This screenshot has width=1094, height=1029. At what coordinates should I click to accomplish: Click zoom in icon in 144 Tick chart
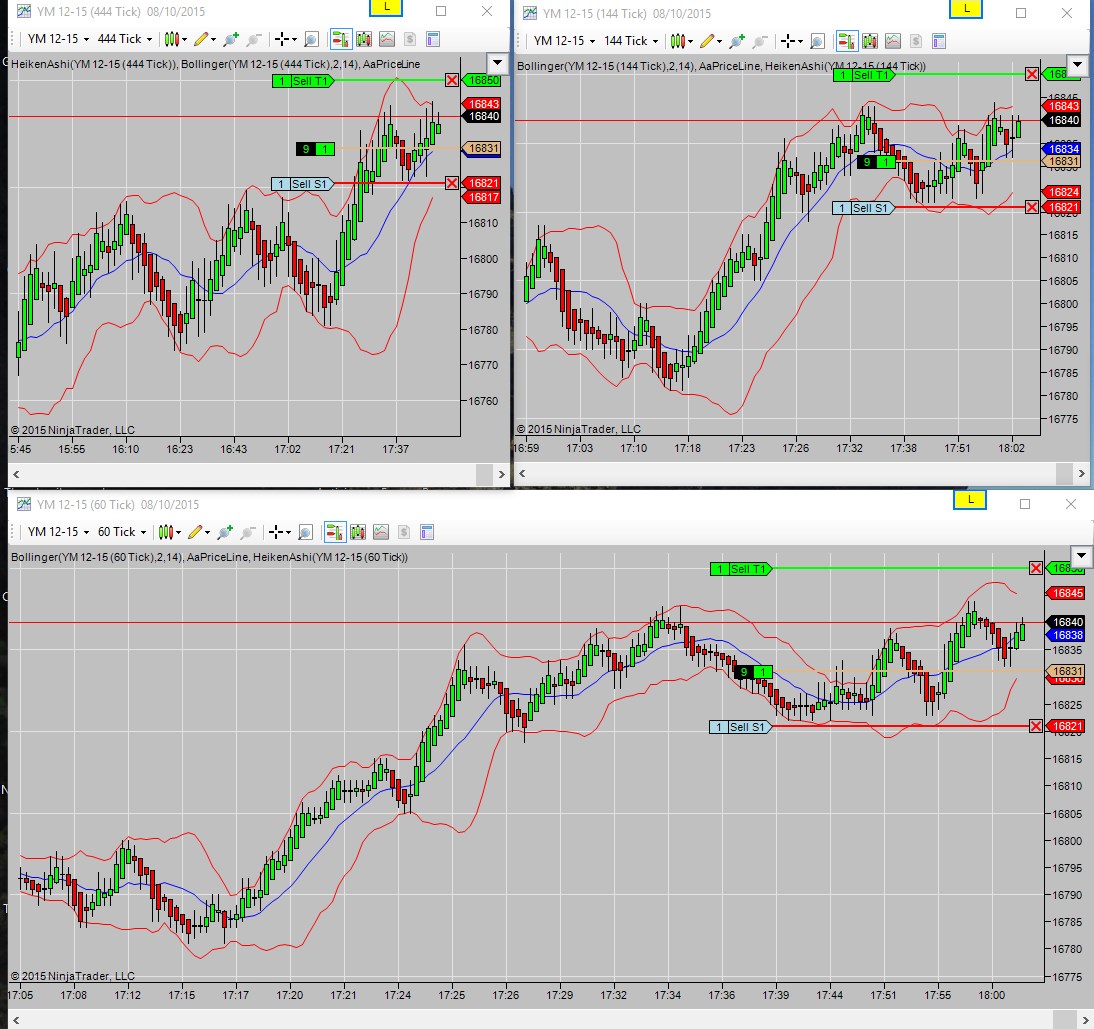737,41
